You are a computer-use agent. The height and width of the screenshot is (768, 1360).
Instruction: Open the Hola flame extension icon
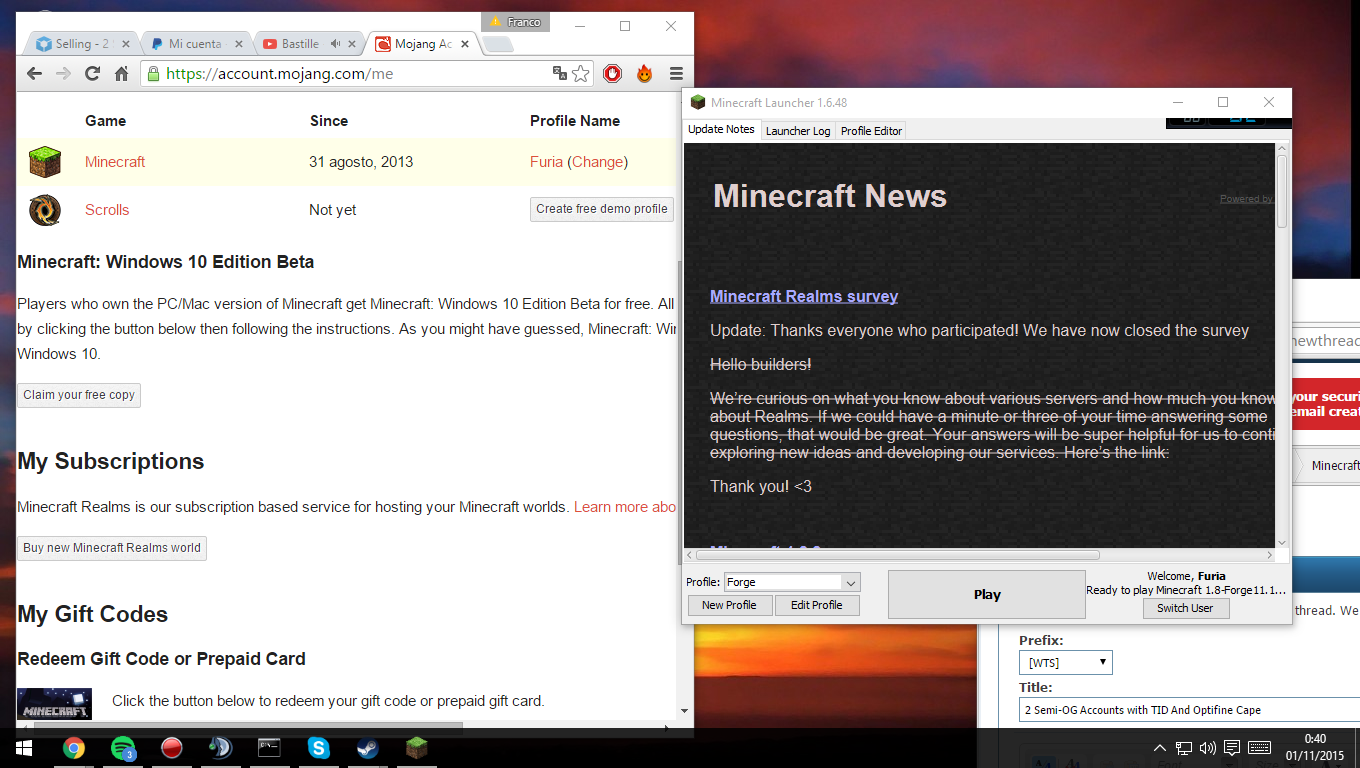645,73
